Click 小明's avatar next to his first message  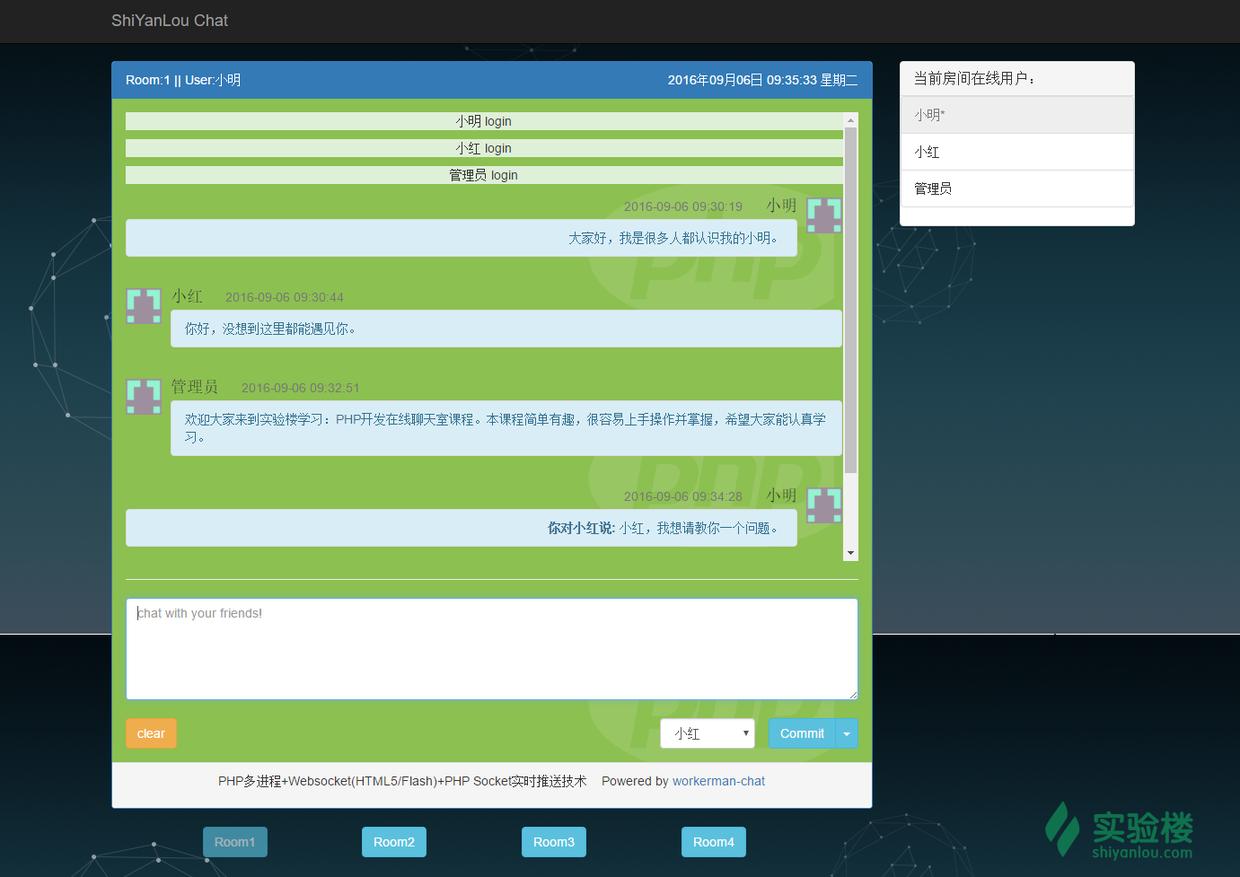point(823,215)
